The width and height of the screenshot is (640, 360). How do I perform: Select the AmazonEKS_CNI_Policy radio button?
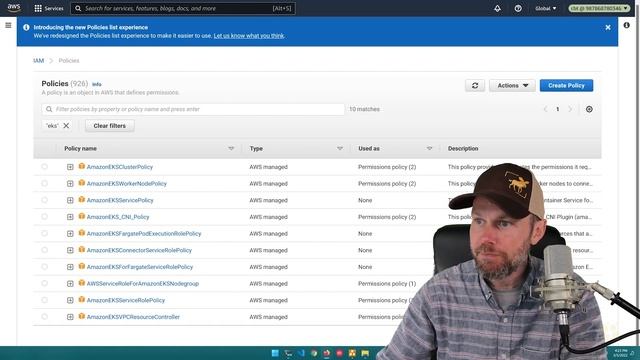tap(44, 217)
